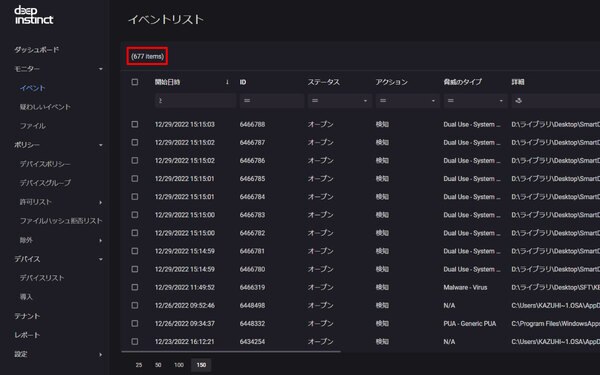600x375 pixels.
Task: Toggle the select-all checkbox in the header
Action: pyautogui.click(x=135, y=82)
